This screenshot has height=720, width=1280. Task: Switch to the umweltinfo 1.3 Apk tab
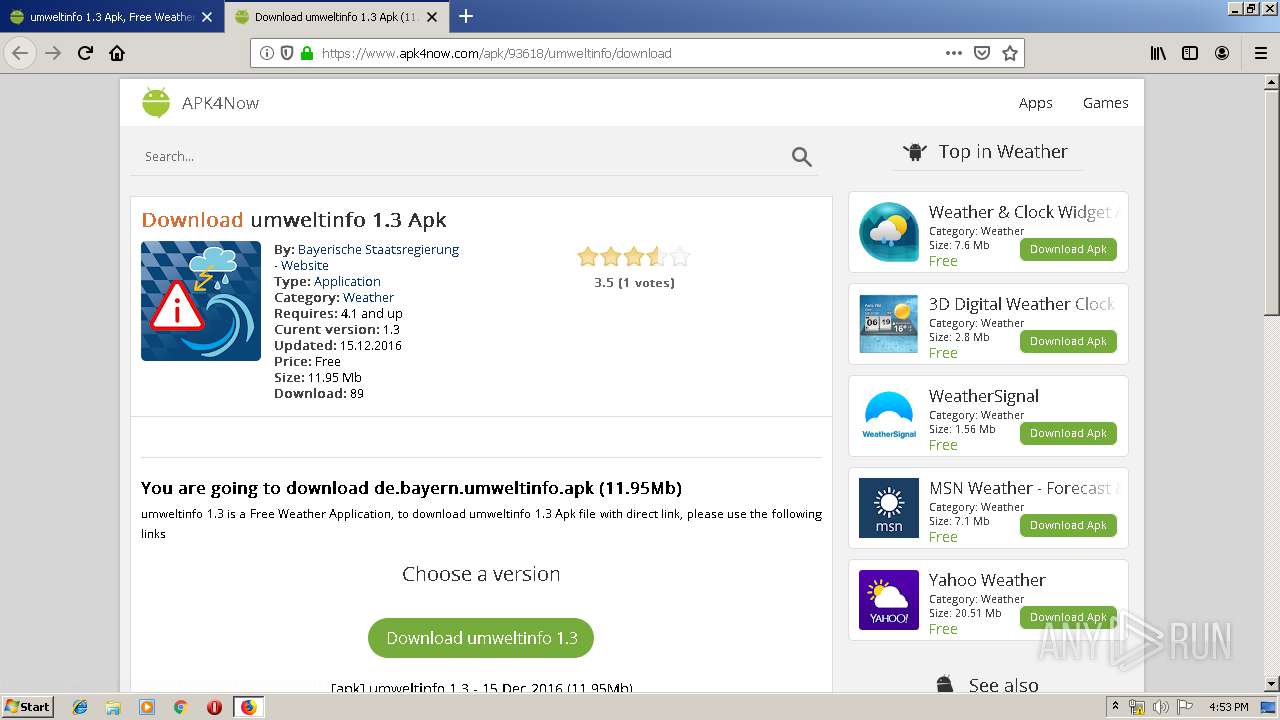click(x=111, y=17)
